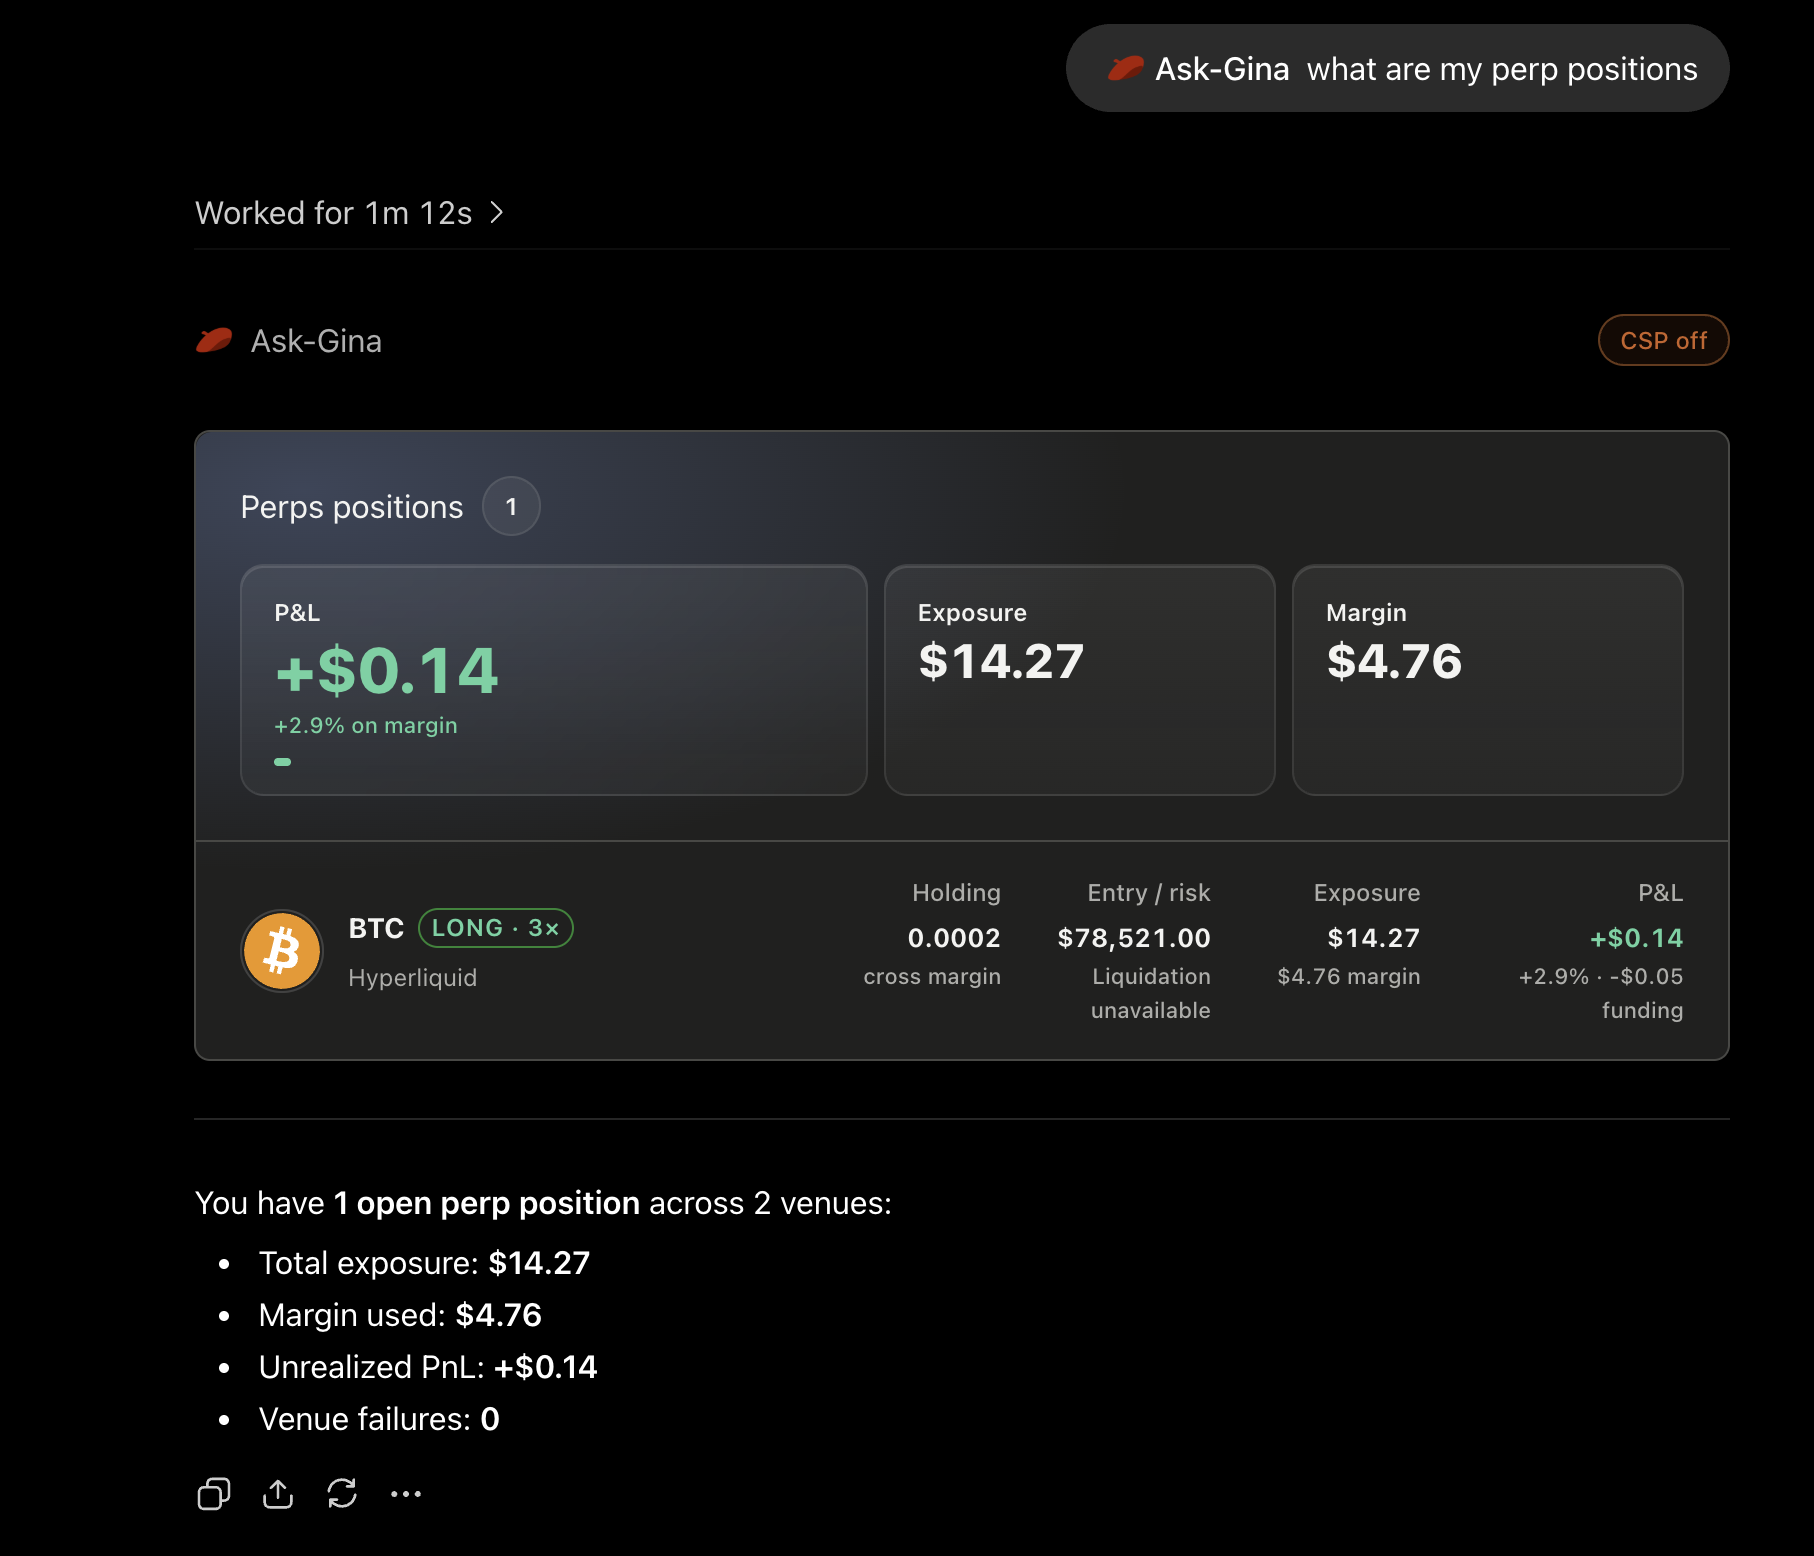1814x1556 pixels.
Task: Click "$4.76 margin" under Exposure column
Action: click(1349, 977)
